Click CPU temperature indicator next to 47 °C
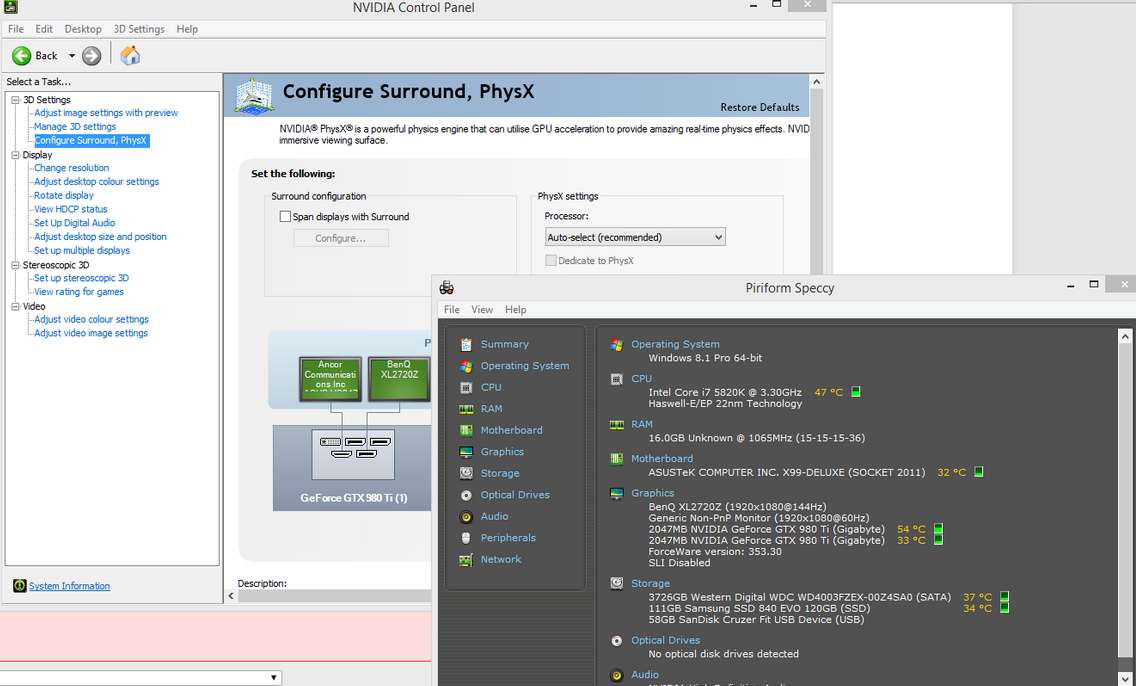The width and height of the screenshot is (1136, 686). tap(856, 392)
